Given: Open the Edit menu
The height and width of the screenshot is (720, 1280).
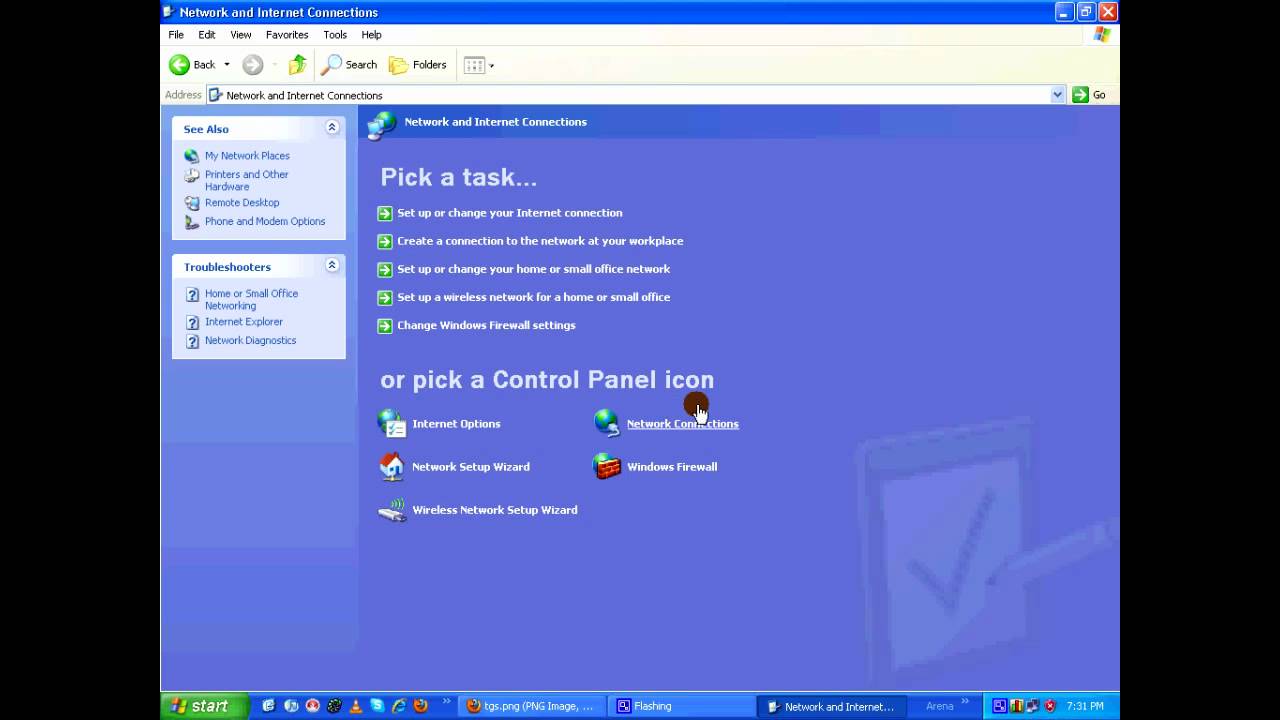Looking at the screenshot, I should pos(207,35).
